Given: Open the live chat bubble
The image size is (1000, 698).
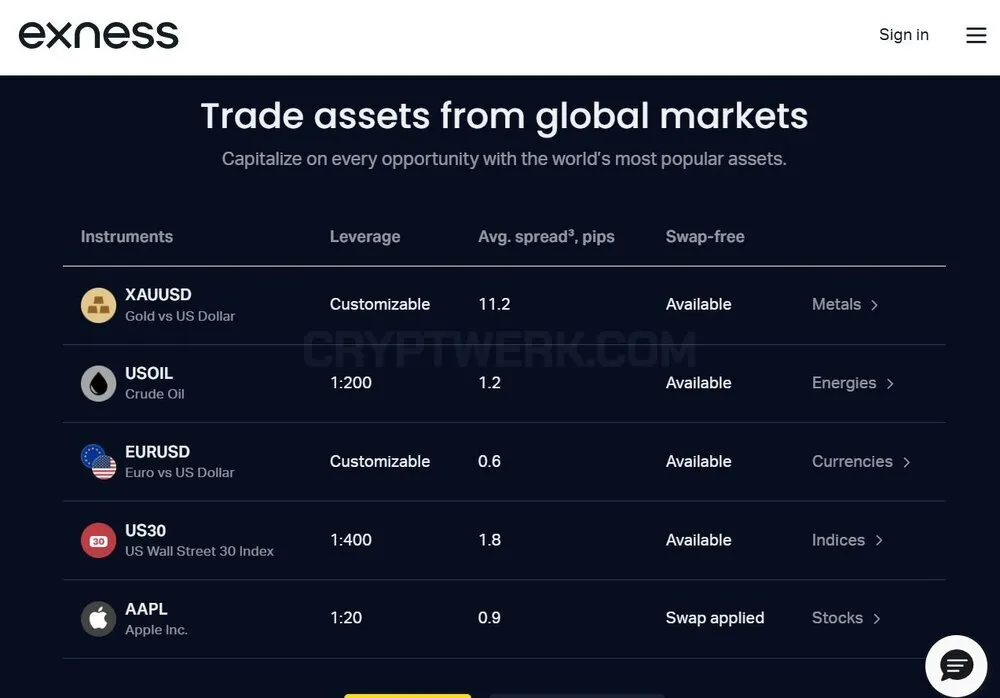Looking at the screenshot, I should coord(956,665).
